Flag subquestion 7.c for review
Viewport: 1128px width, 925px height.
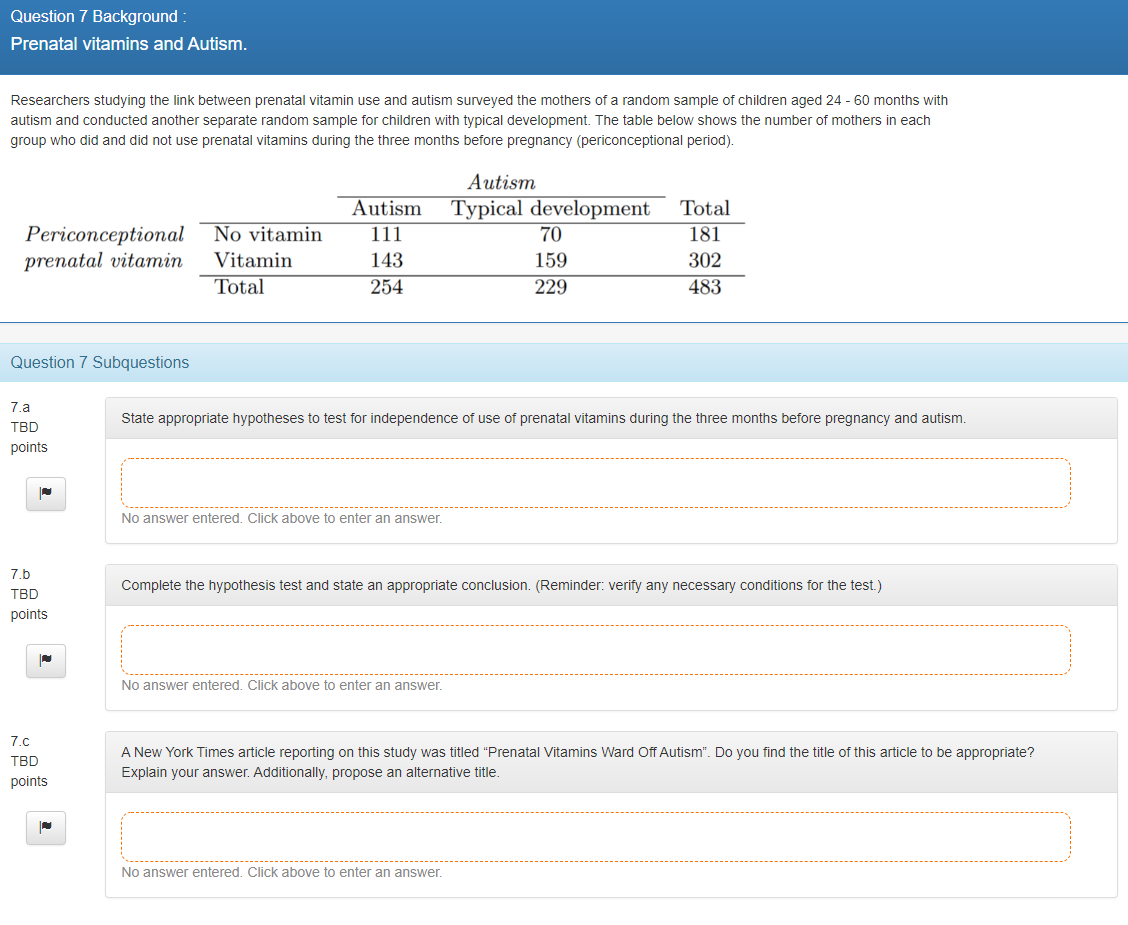45,827
